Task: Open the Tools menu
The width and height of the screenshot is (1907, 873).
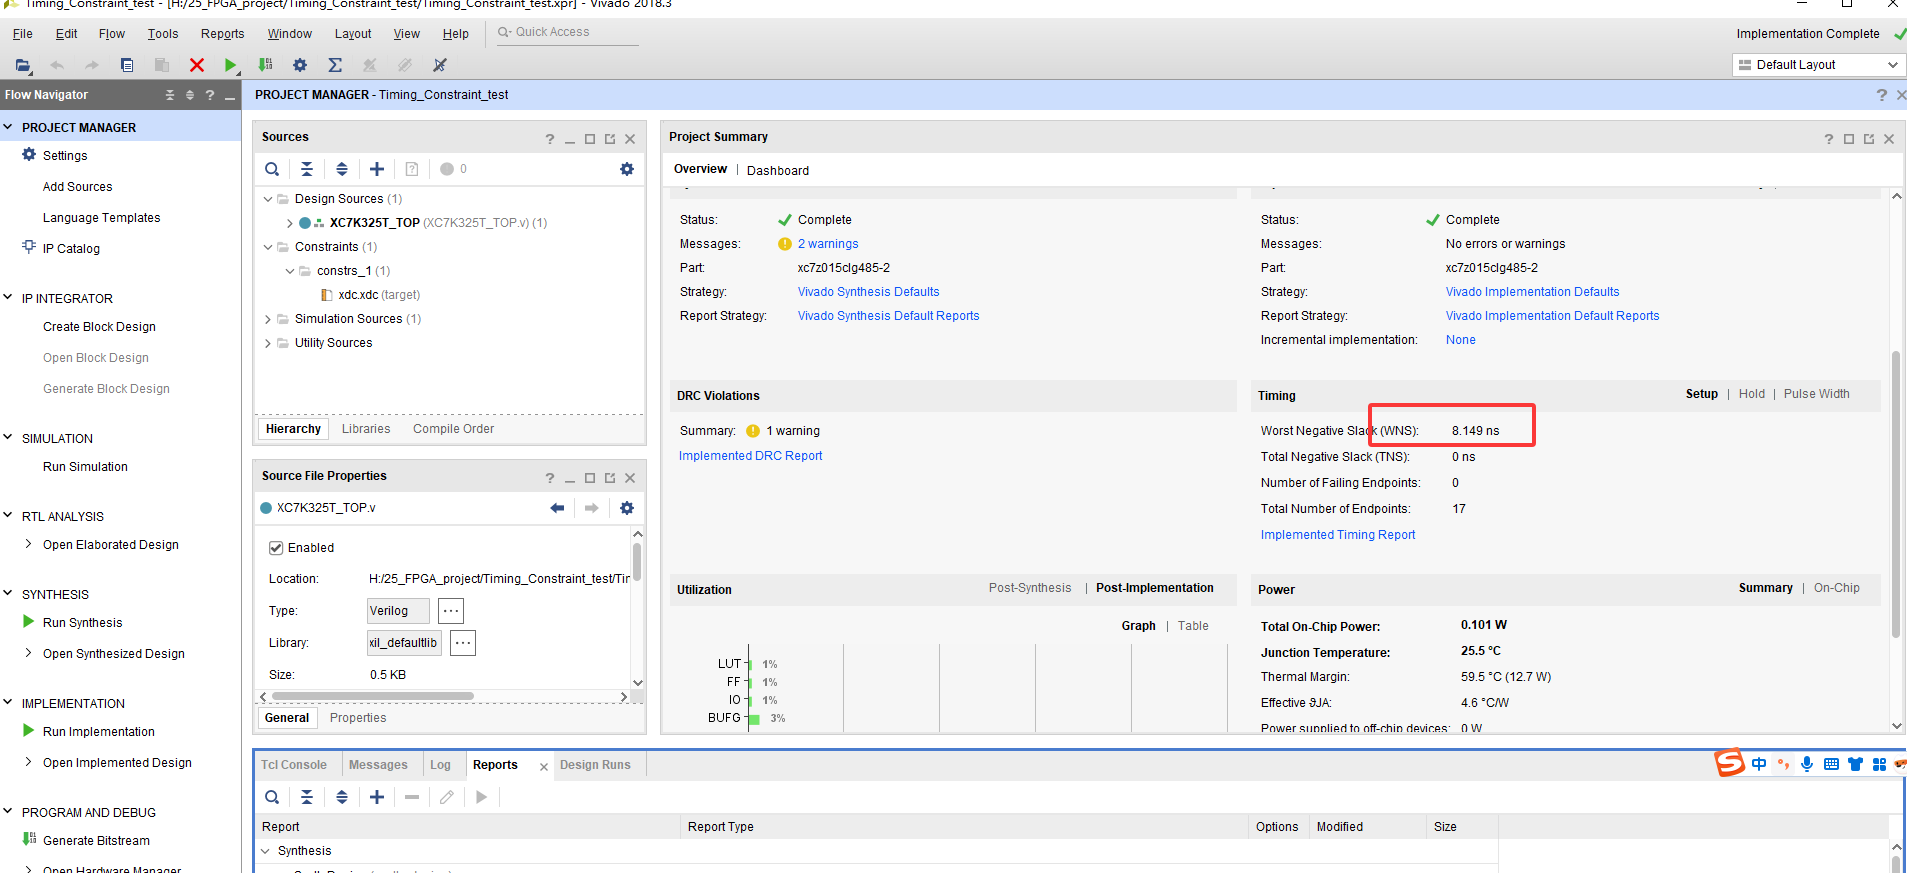Action: pos(163,34)
